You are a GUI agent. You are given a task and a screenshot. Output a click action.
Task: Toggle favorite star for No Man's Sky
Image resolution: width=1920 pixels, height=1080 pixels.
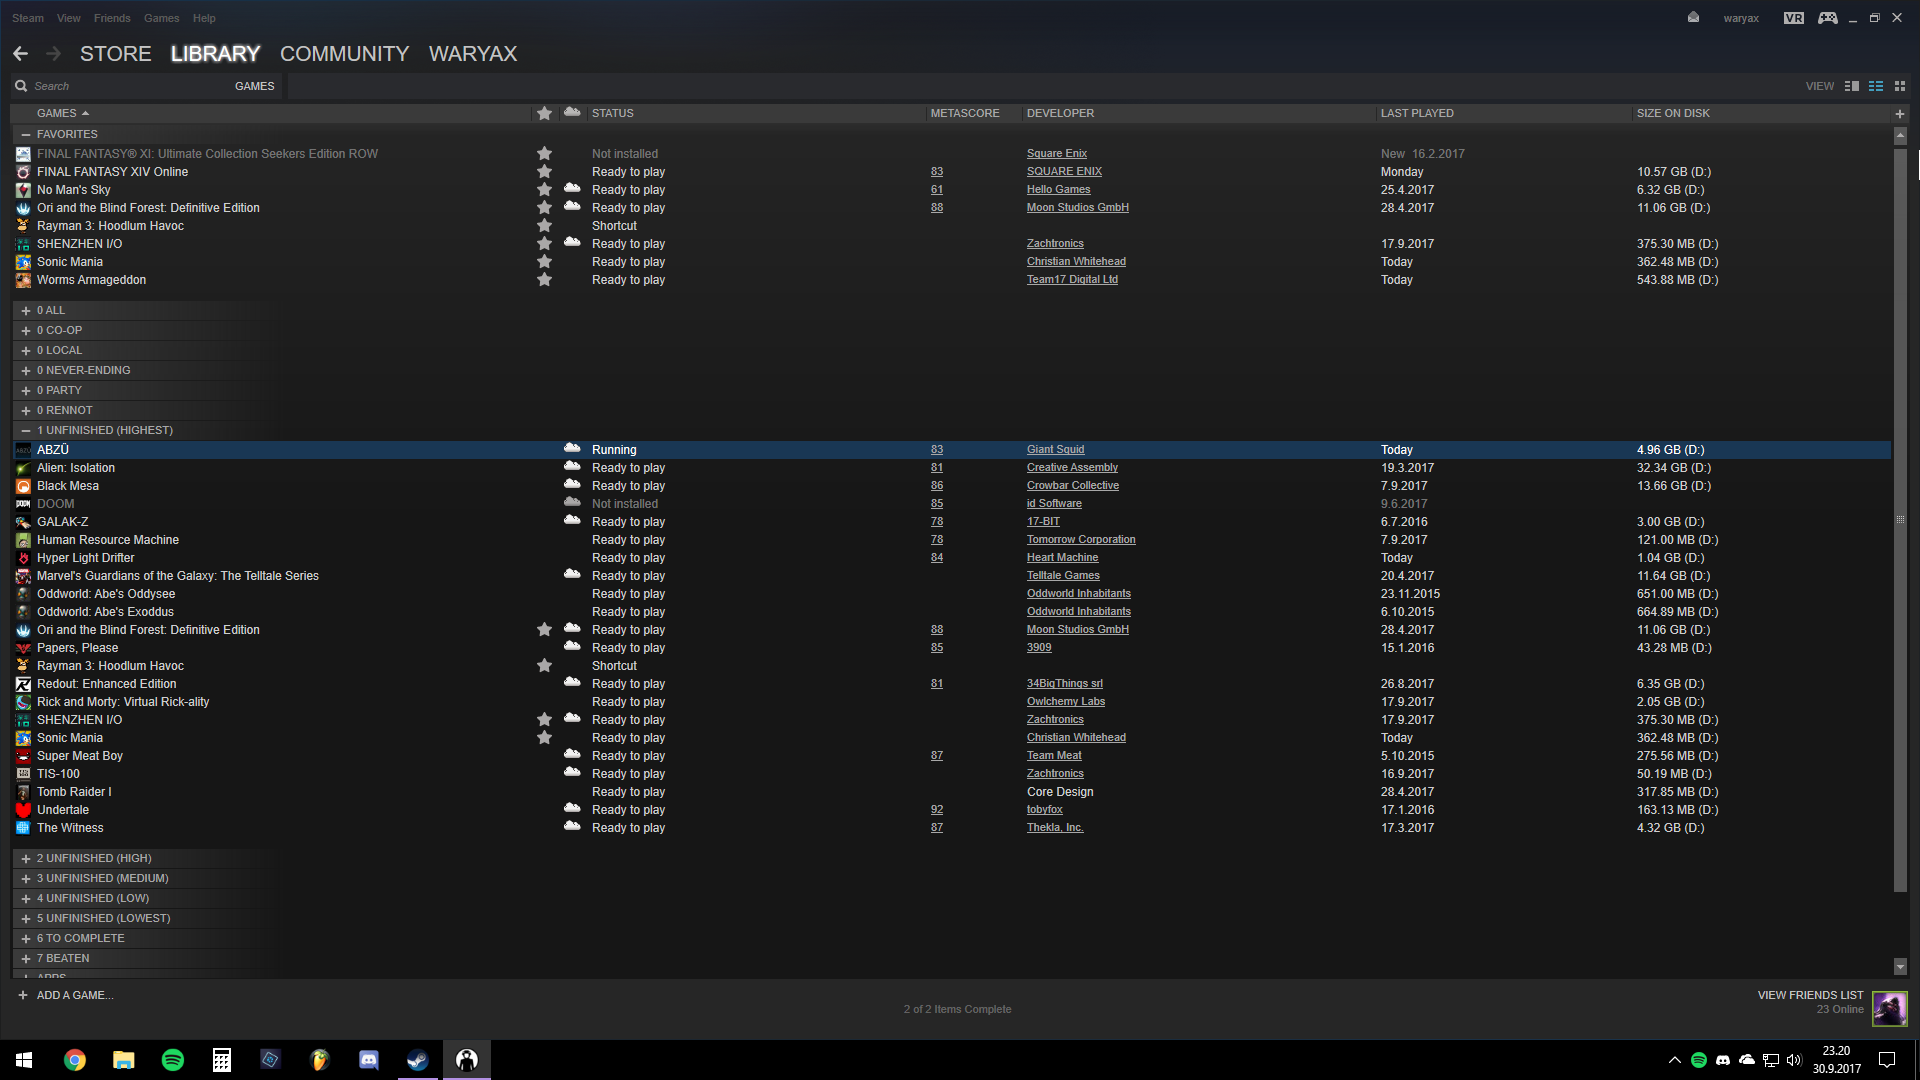click(544, 190)
